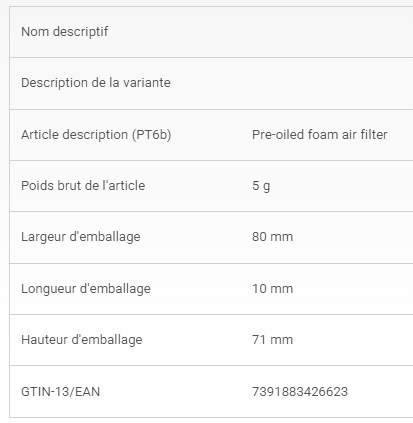Select the '5 g' weight value
The width and height of the screenshot is (413, 423).
pyautogui.click(x=261, y=186)
